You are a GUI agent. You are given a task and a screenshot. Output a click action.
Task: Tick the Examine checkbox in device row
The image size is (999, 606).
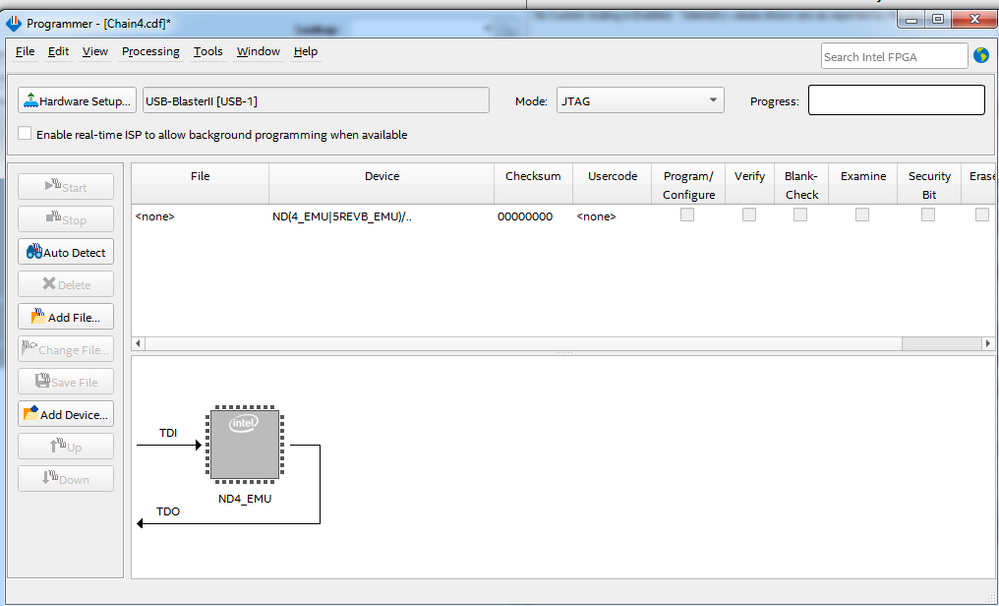[862, 215]
